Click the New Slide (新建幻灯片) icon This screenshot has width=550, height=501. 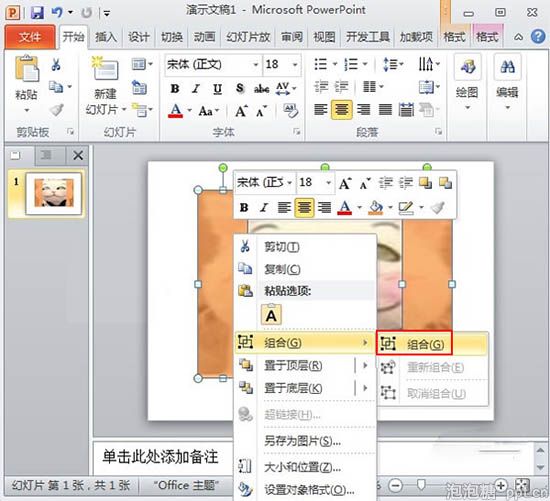tap(105, 67)
